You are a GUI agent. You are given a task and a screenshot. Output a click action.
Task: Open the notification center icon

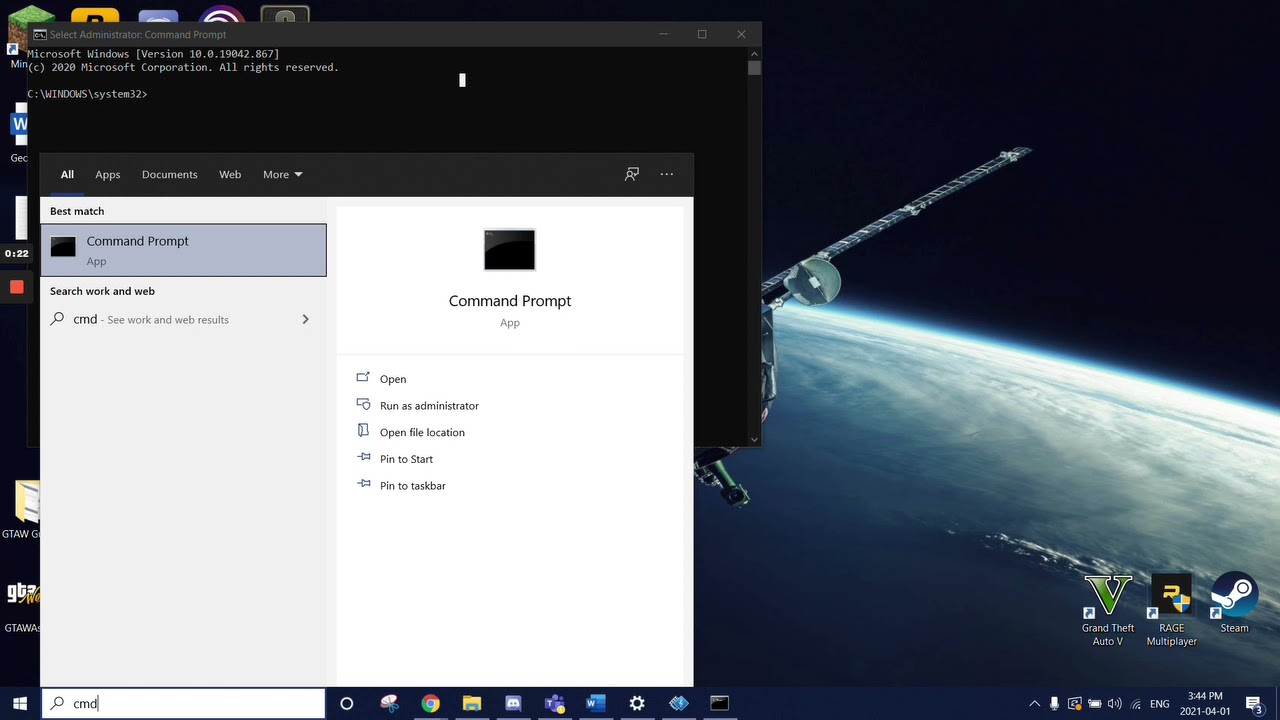point(1254,704)
